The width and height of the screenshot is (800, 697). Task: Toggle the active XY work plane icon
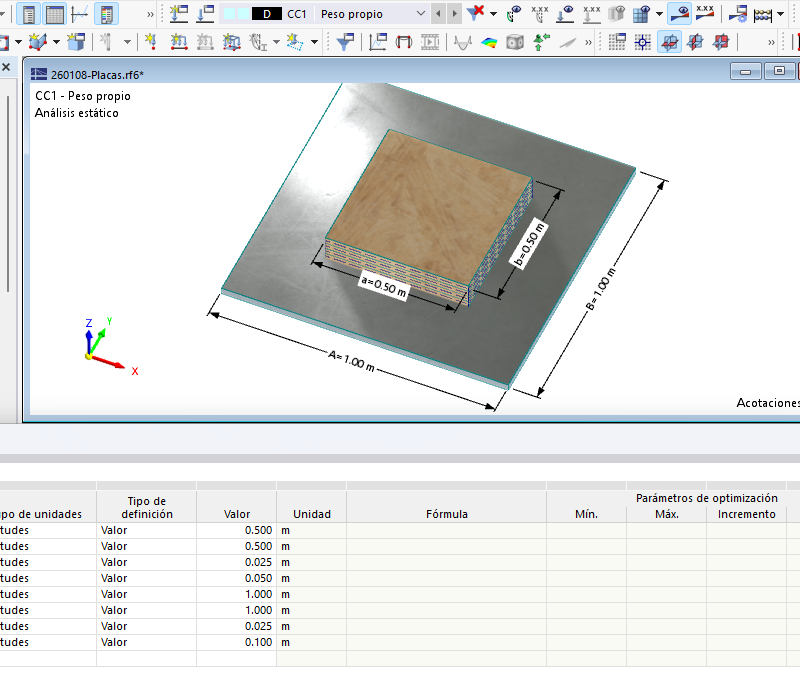coord(669,42)
